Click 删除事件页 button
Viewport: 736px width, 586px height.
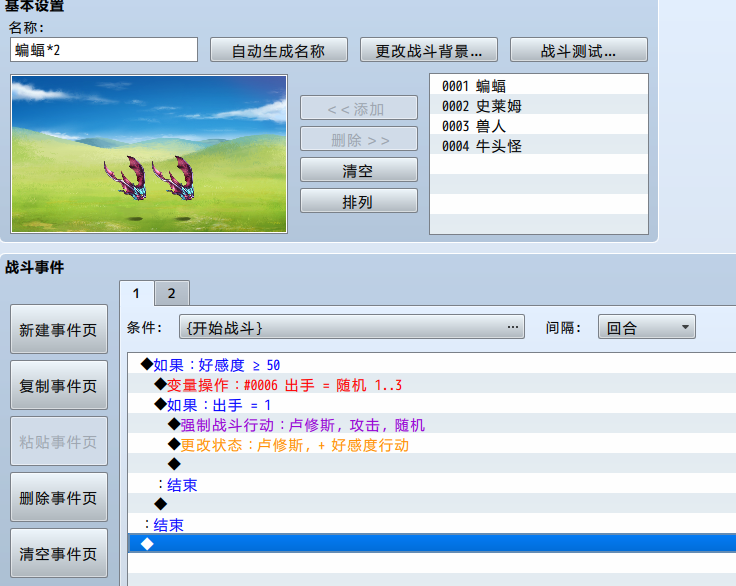click(x=59, y=497)
